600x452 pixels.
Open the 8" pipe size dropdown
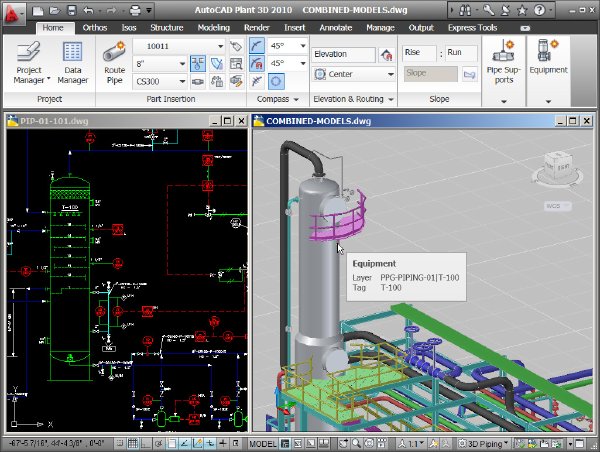[x=183, y=64]
